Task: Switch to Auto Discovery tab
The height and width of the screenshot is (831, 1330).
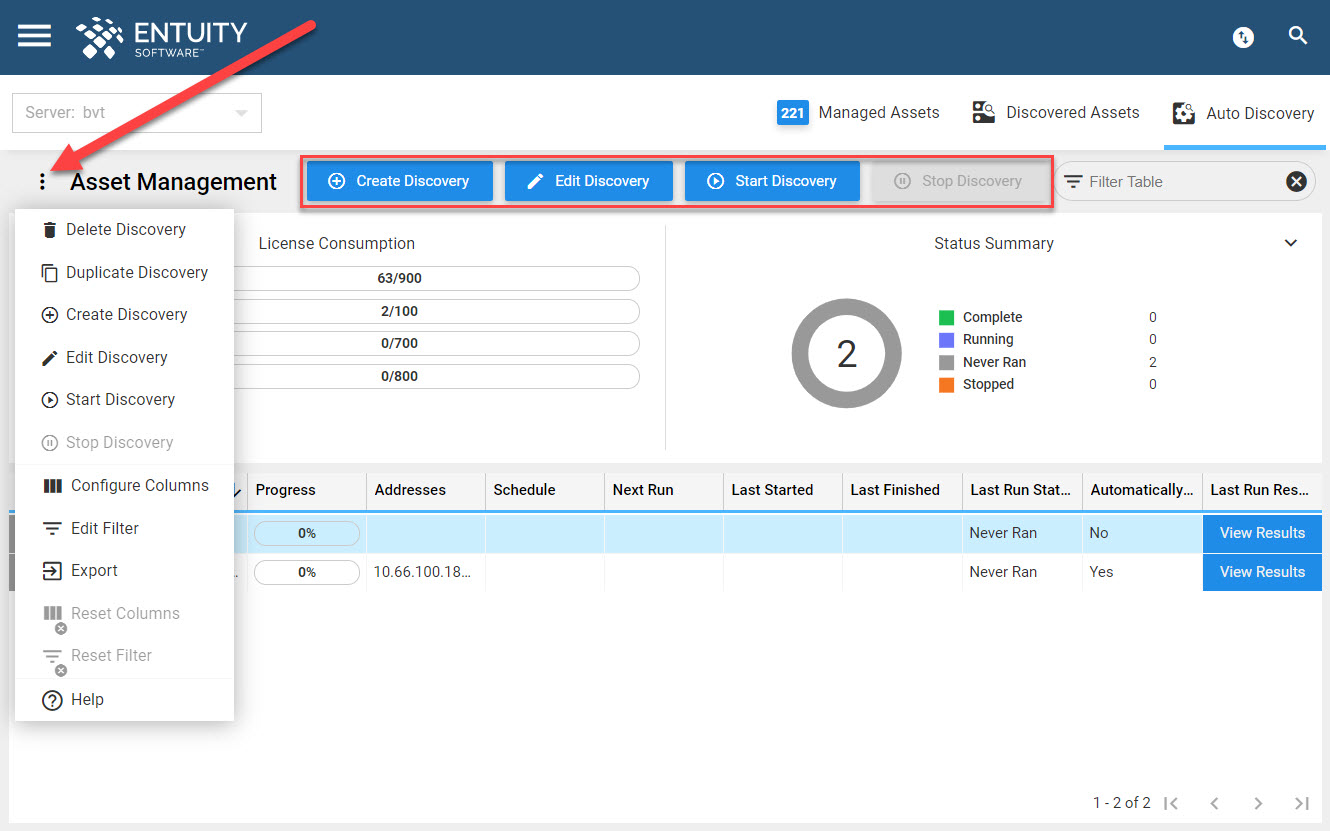Action: tap(1244, 113)
